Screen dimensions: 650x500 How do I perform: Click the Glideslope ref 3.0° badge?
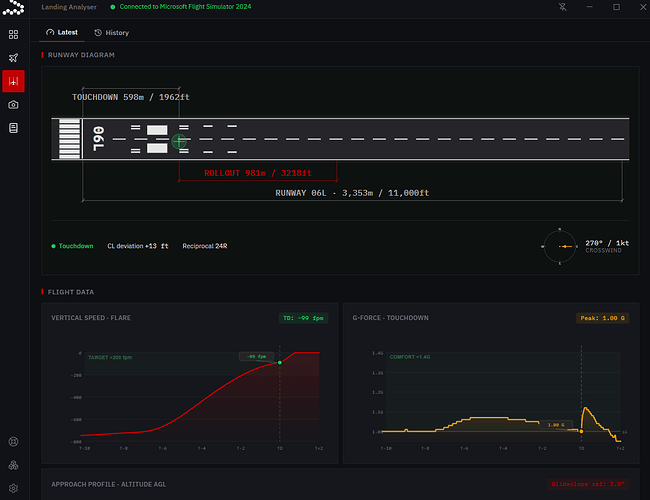coord(588,484)
